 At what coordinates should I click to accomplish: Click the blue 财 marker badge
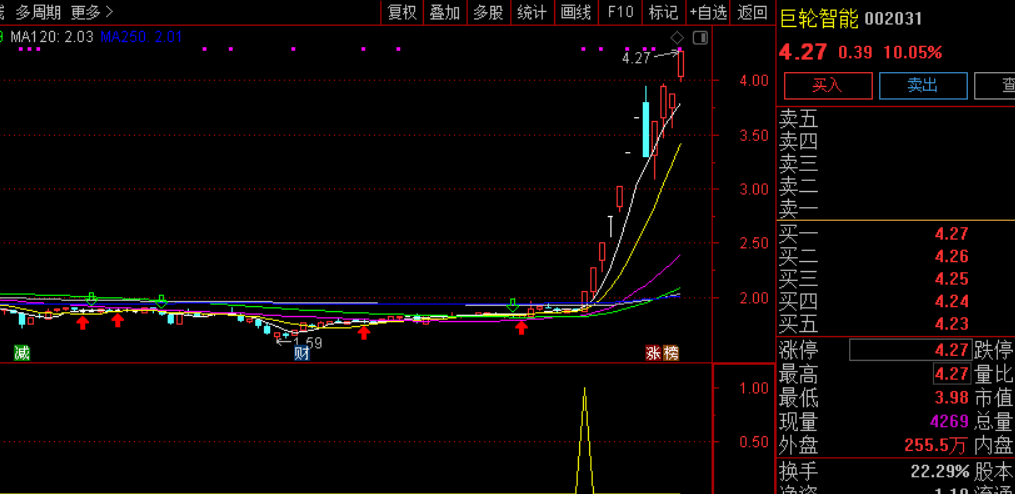(302, 353)
